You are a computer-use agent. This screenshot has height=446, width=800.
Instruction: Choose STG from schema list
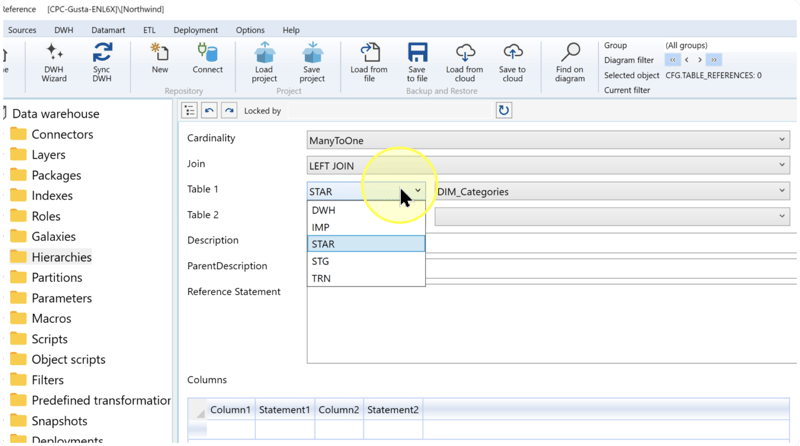point(366,261)
